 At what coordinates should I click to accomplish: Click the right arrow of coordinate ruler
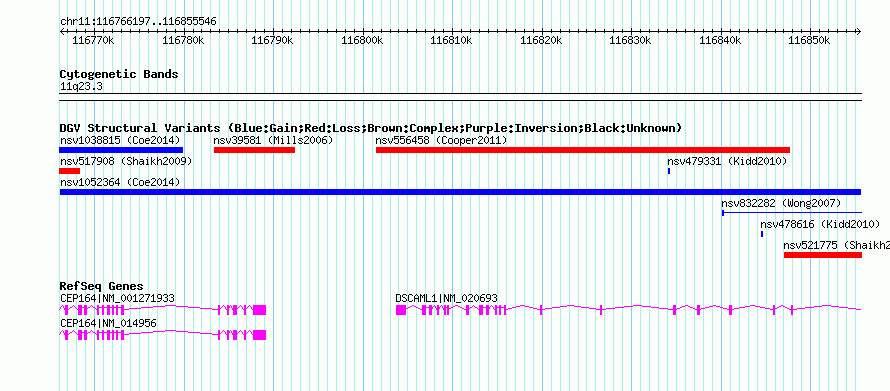coord(859,31)
